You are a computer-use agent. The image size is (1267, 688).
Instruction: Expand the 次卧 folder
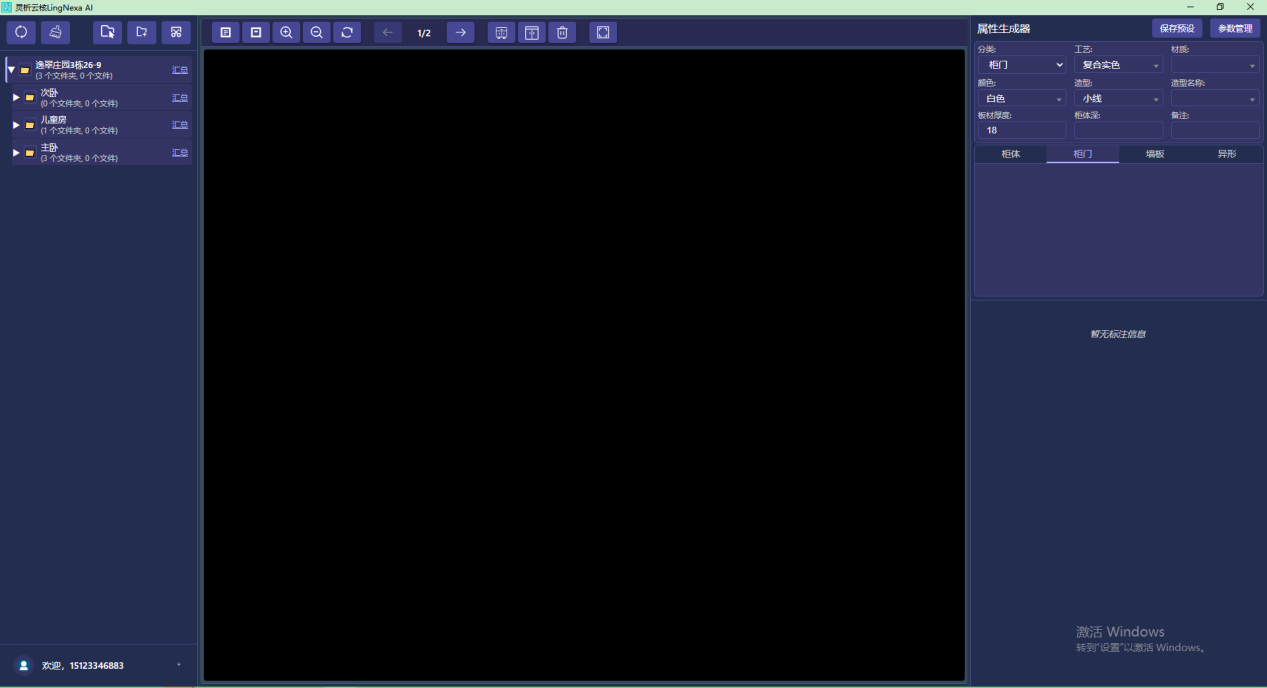point(16,97)
